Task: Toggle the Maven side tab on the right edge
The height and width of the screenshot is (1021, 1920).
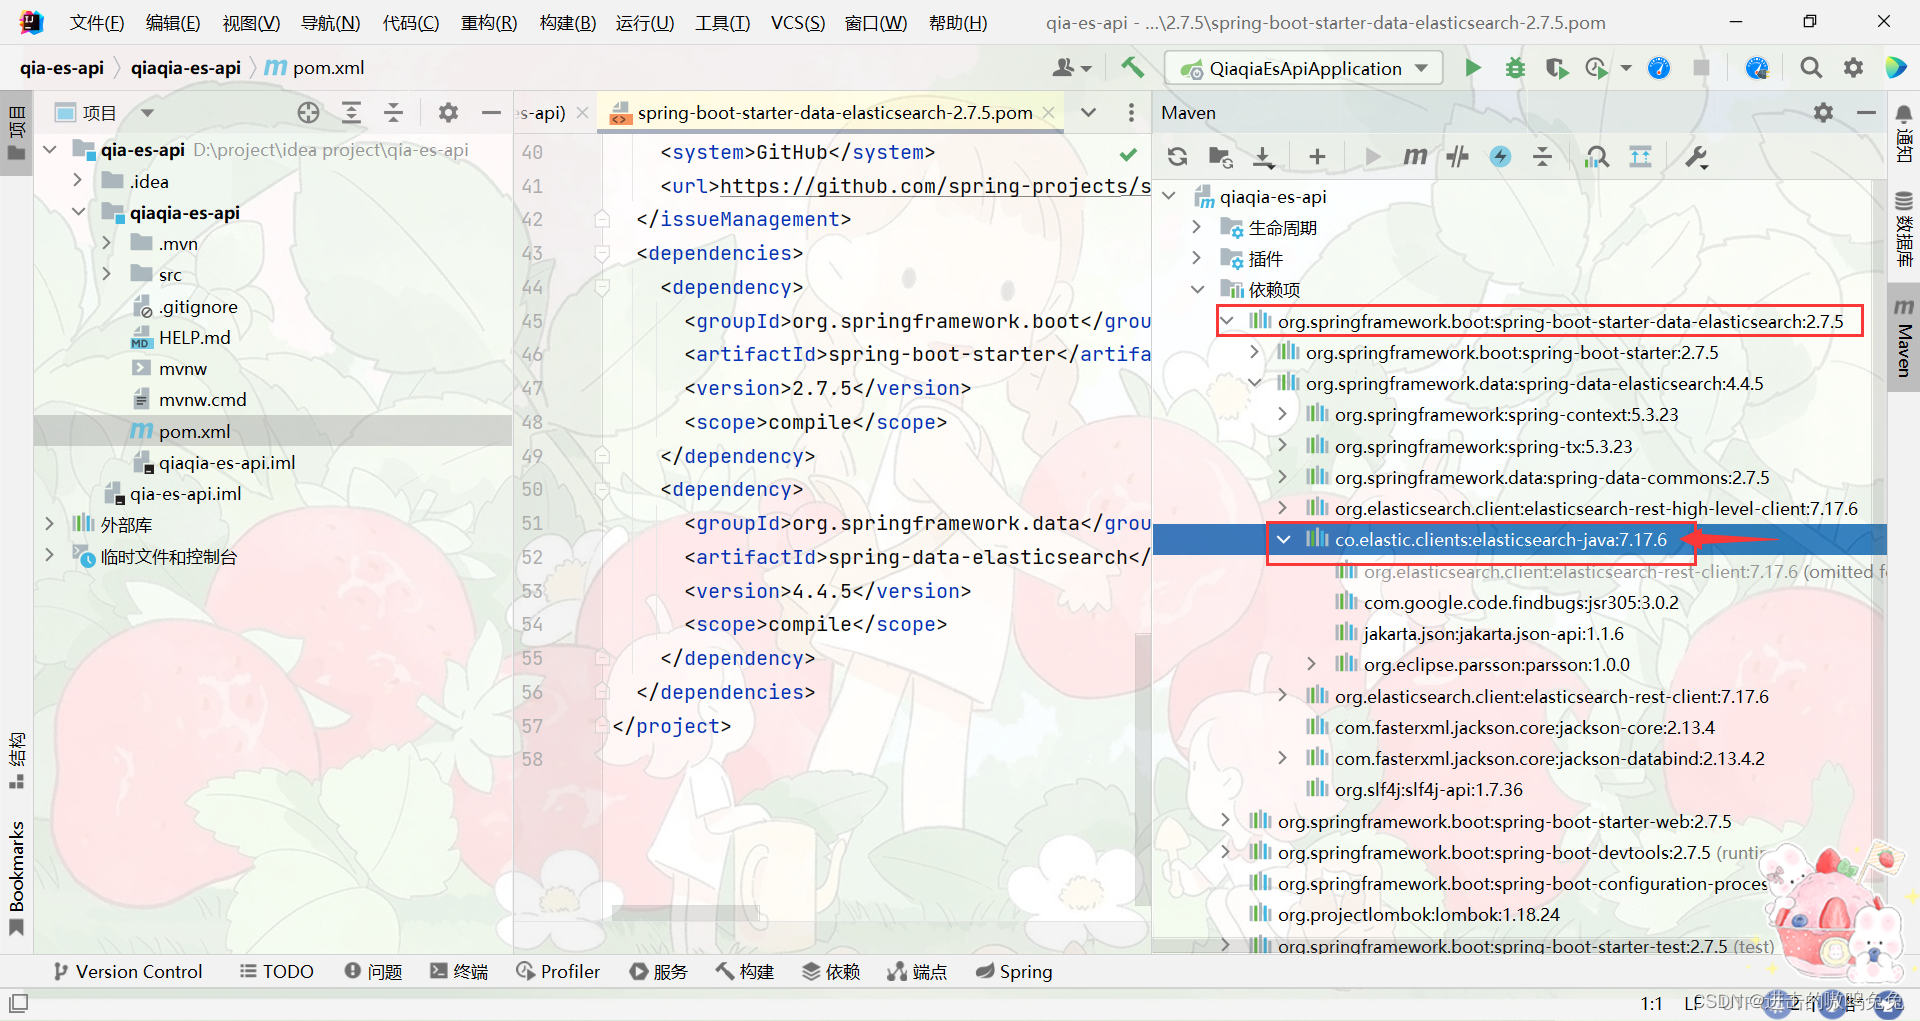Action: click(1904, 337)
